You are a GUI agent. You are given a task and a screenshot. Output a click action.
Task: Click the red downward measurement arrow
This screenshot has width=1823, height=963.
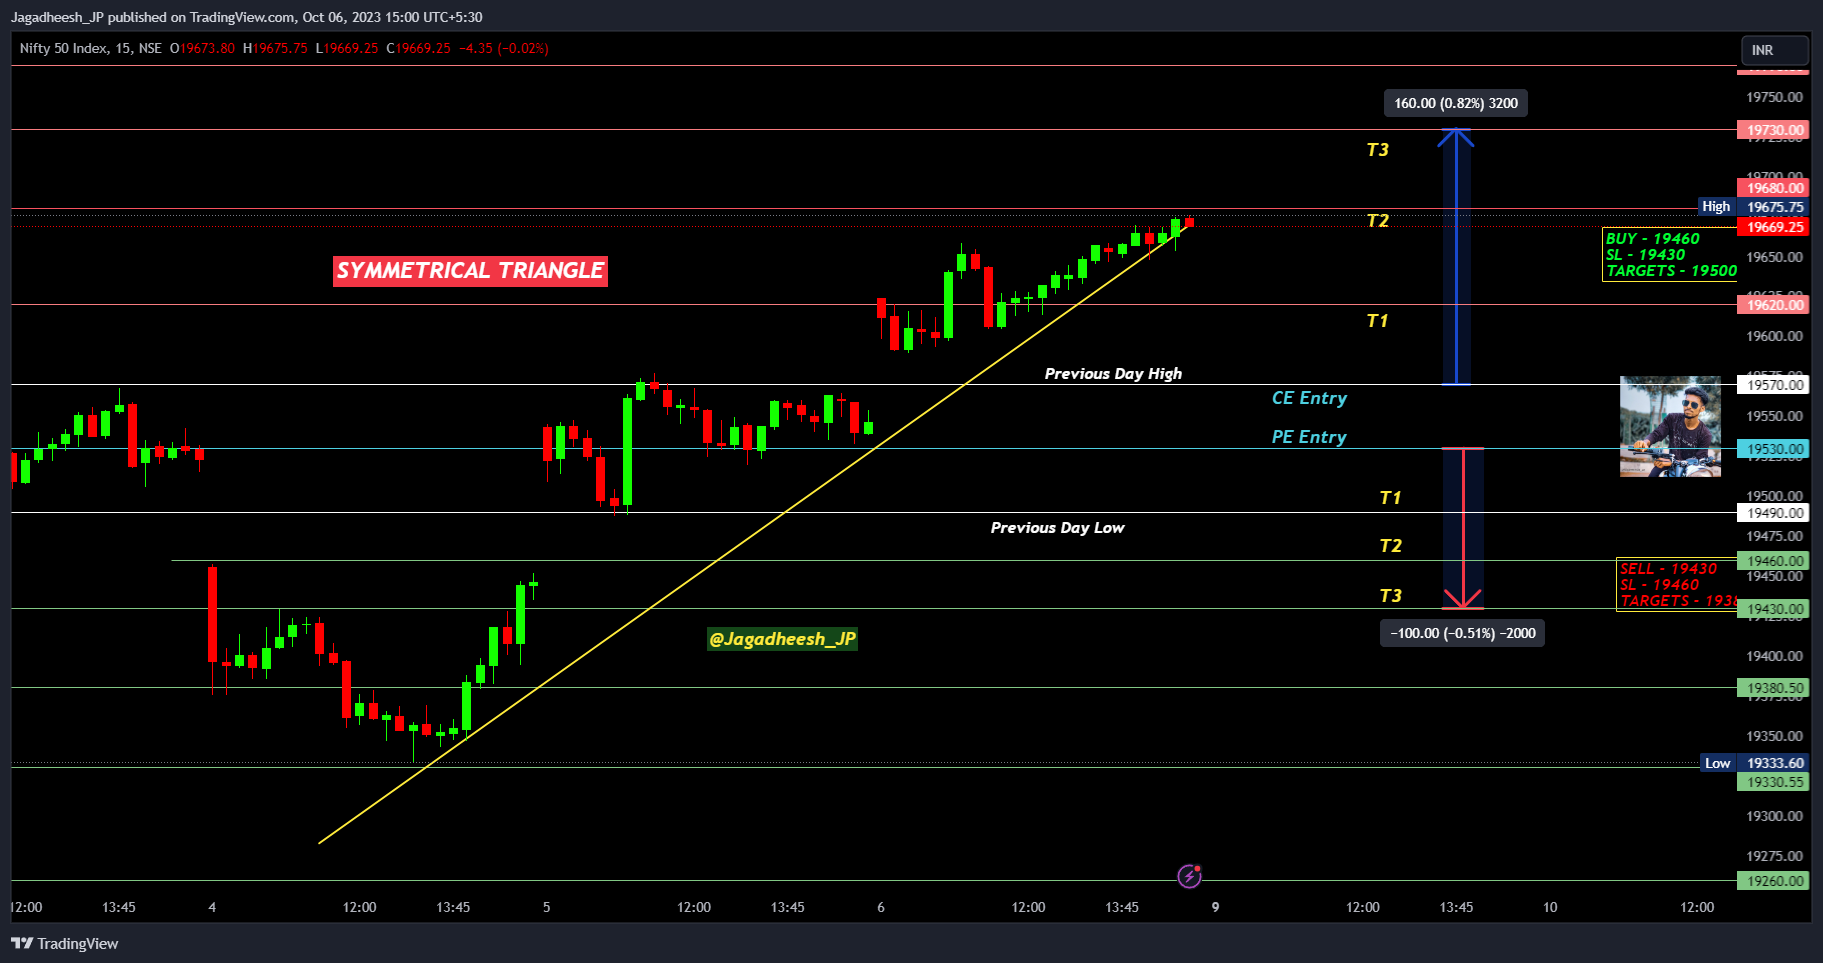(x=1463, y=529)
